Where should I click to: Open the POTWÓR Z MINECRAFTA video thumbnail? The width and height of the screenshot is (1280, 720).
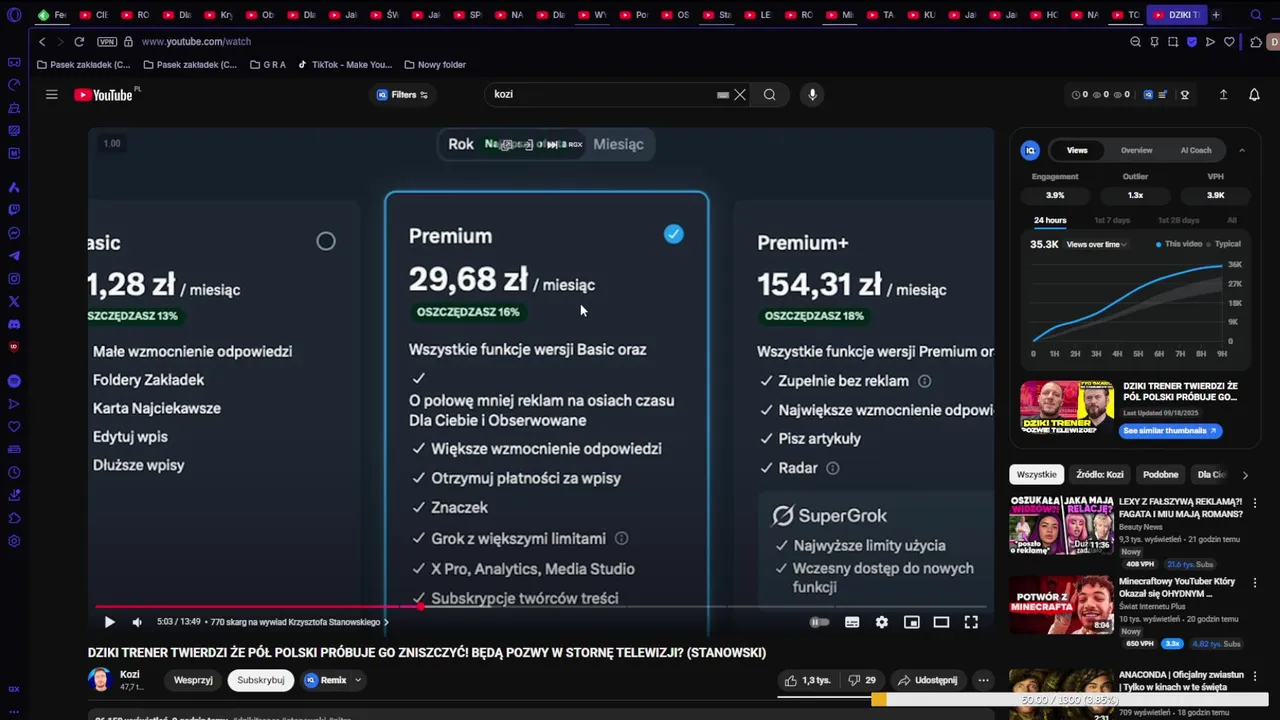click(1061, 605)
